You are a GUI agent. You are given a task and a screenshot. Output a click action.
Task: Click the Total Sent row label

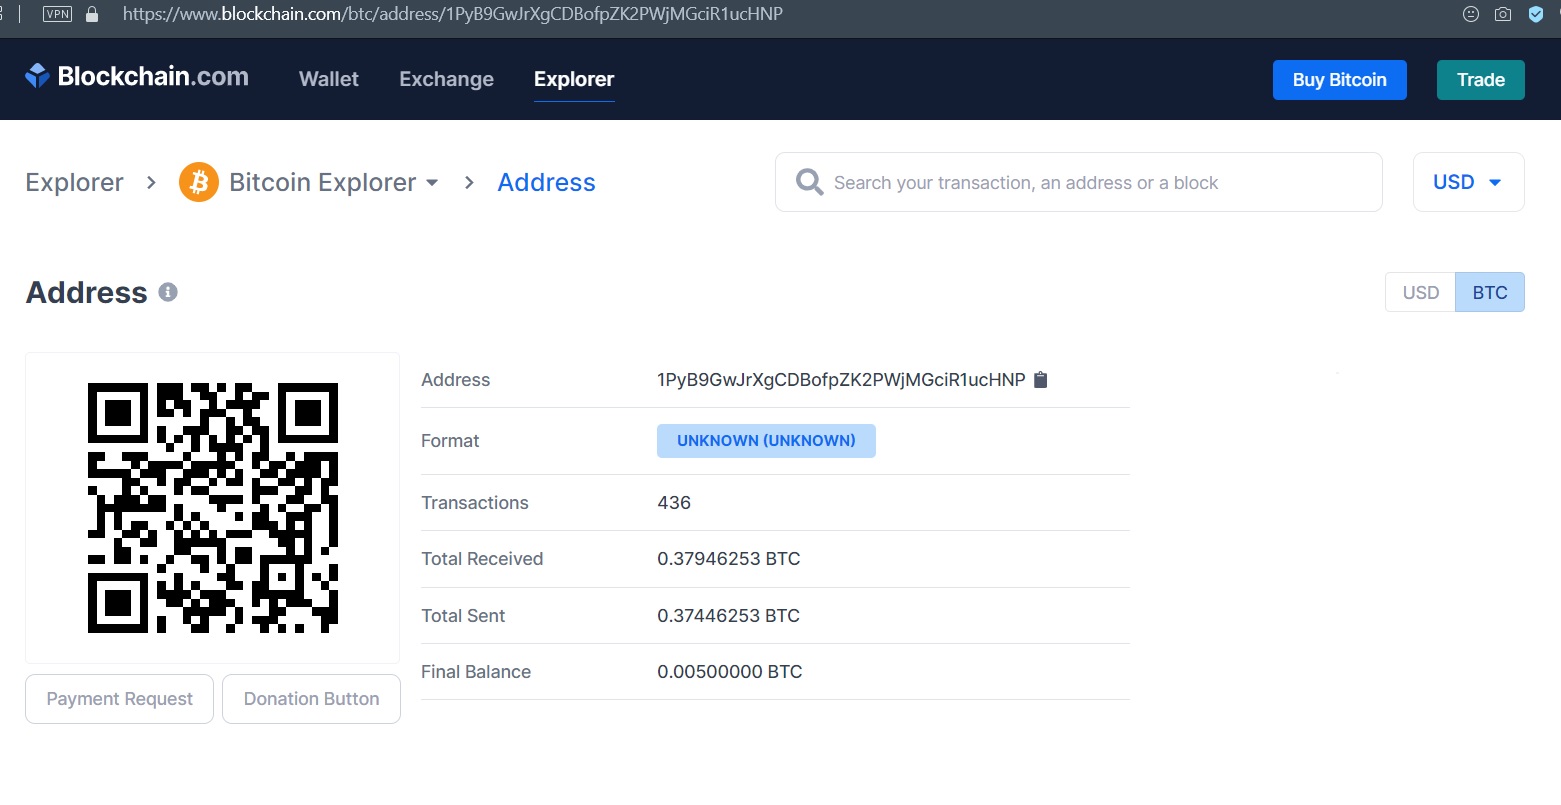(463, 616)
